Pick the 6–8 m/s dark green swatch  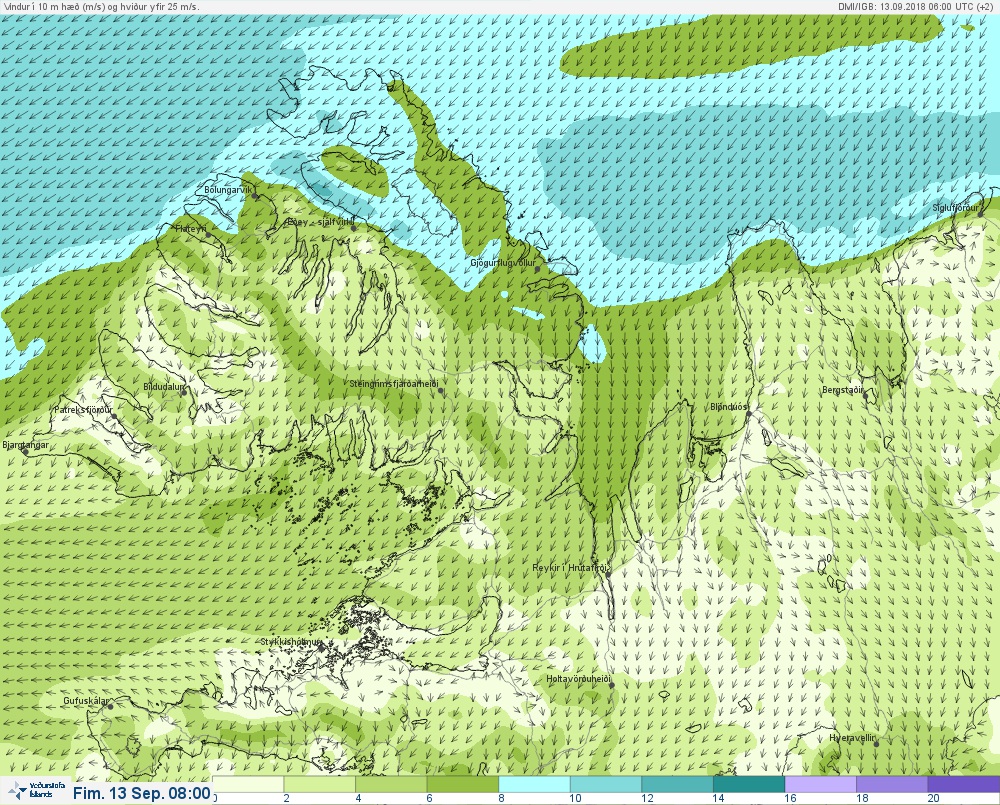tap(462, 784)
